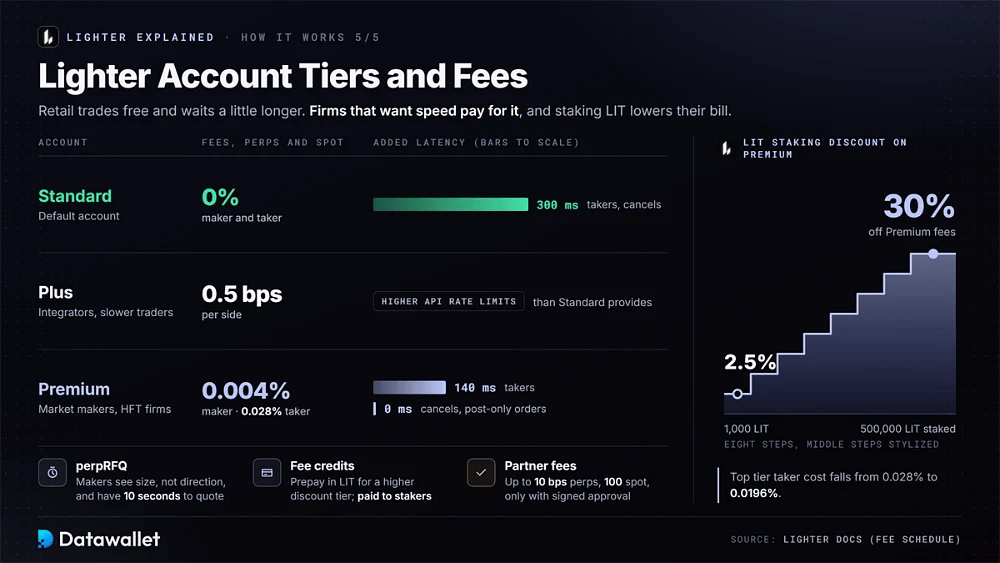Click the LIT staking discount logo icon
The width and height of the screenshot is (1000, 563).
[726, 149]
